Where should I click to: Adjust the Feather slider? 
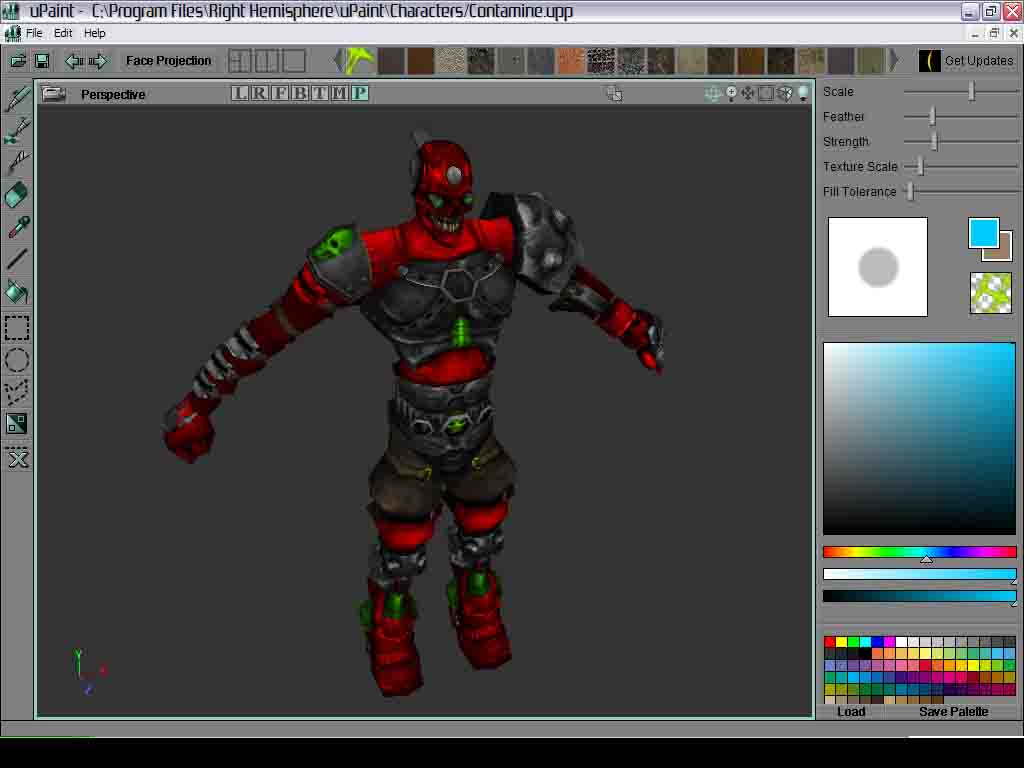pyautogui.click(x=933, y=116)
